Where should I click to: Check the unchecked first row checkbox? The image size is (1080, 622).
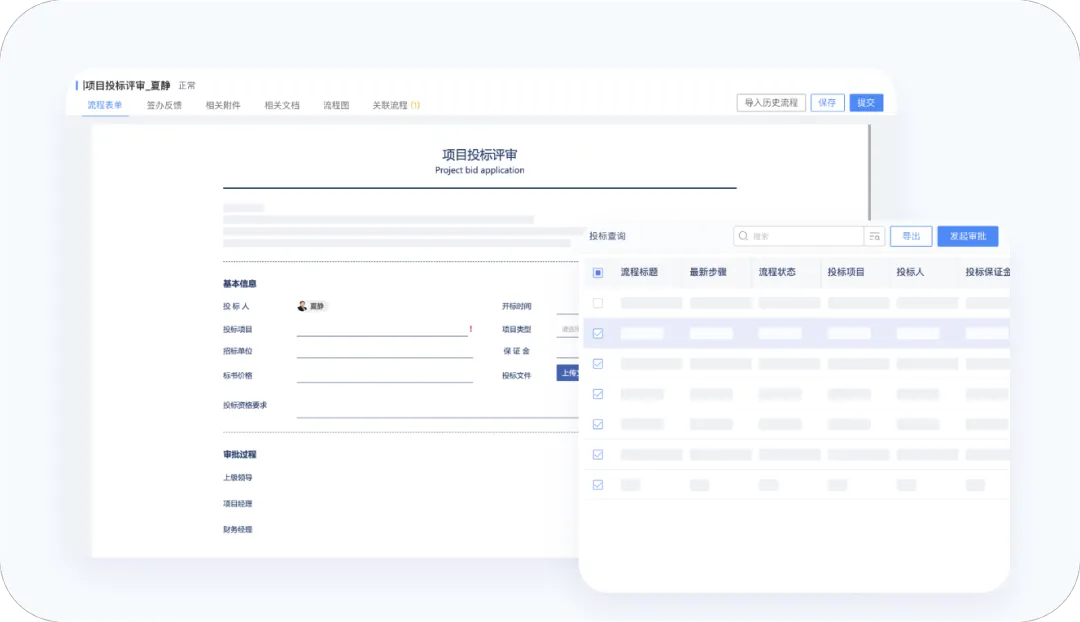coord(598,303)
